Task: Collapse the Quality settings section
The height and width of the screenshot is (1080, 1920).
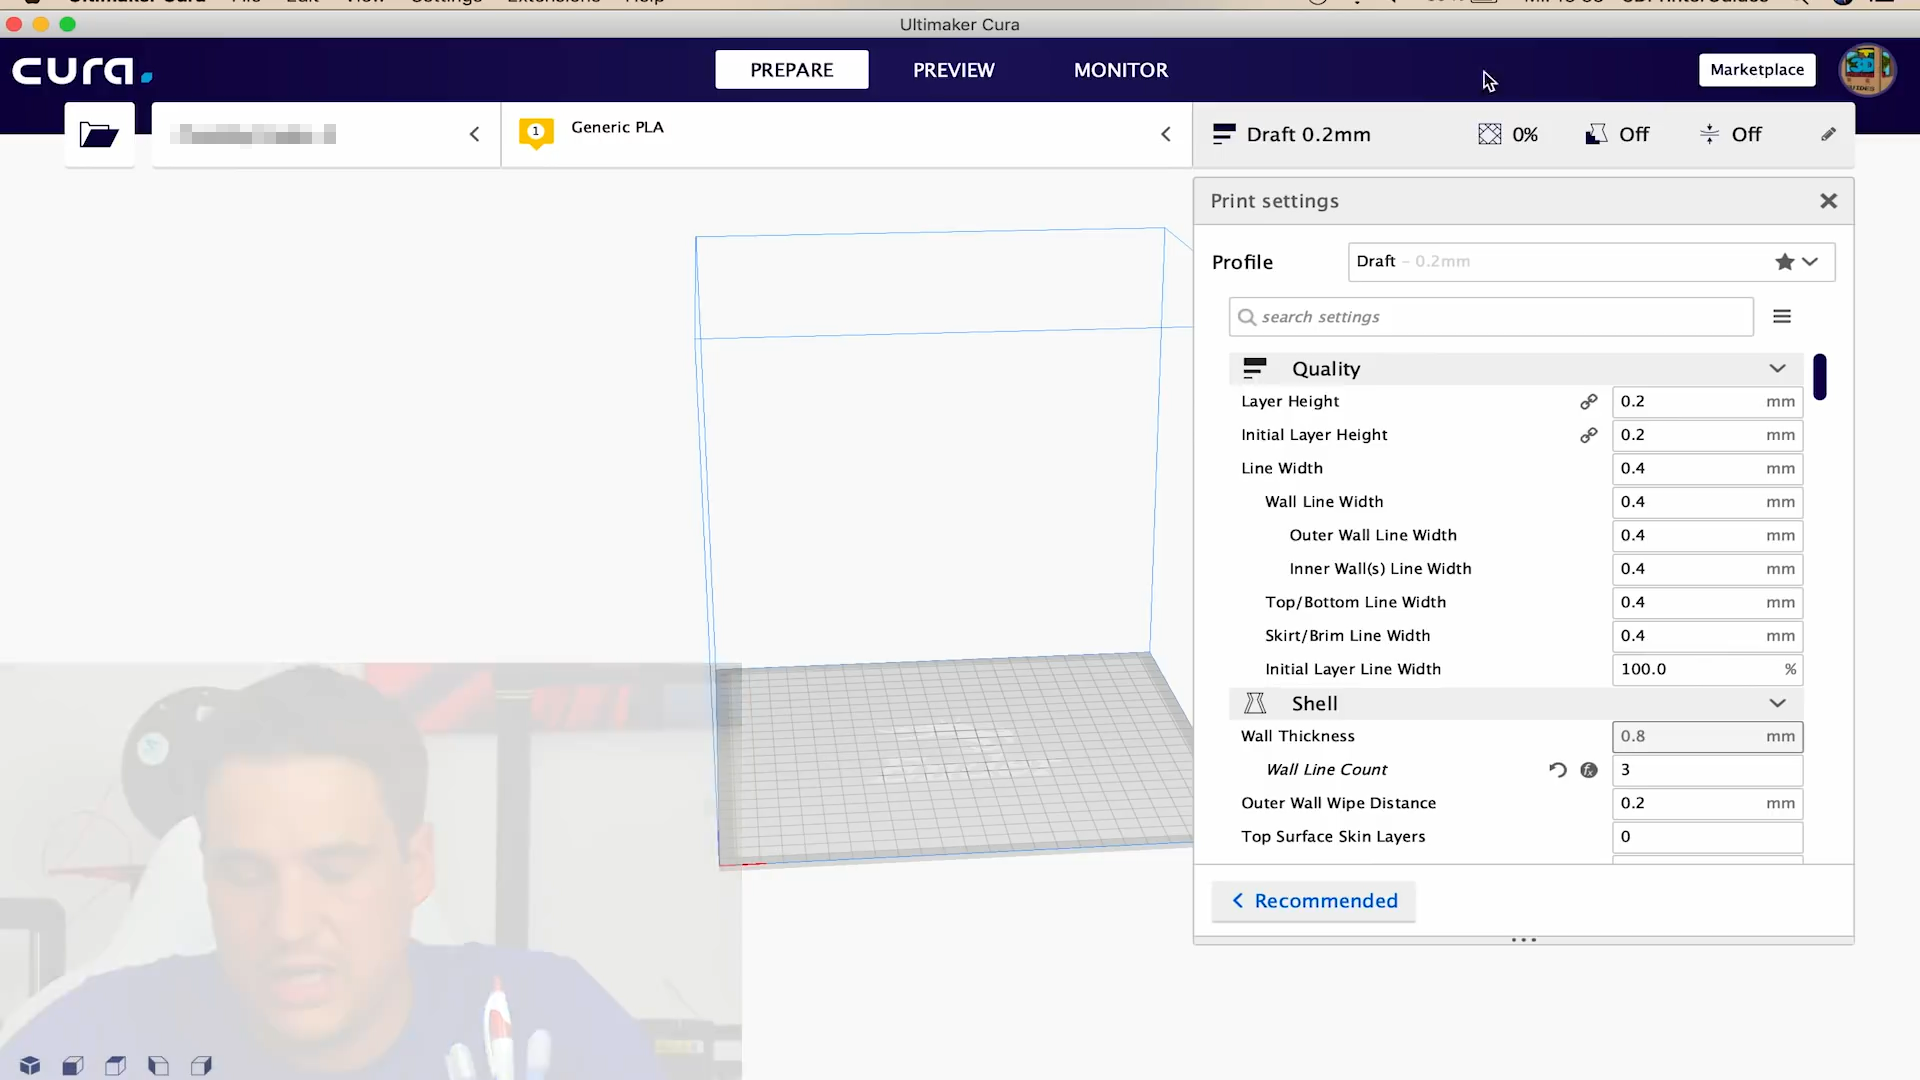Action: point(1777,368)
